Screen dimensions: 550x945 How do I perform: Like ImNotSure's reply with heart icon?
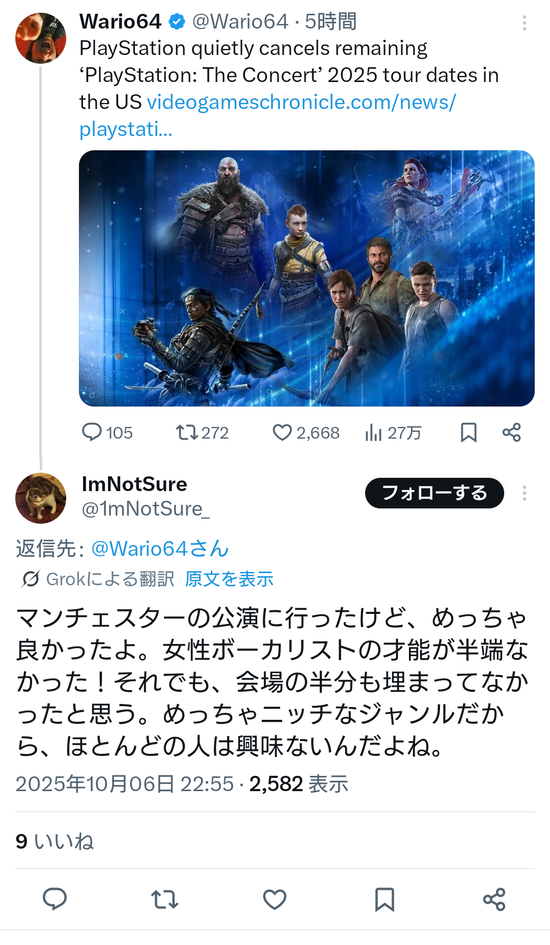click(275, 900)
